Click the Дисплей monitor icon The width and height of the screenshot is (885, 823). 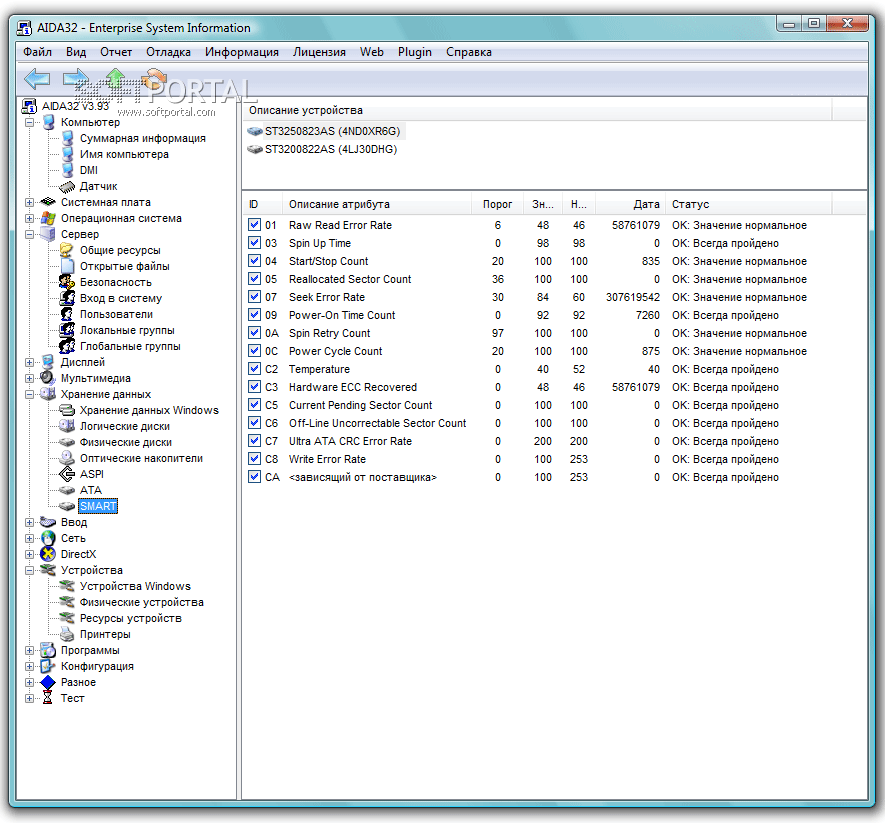pos(49,362)
